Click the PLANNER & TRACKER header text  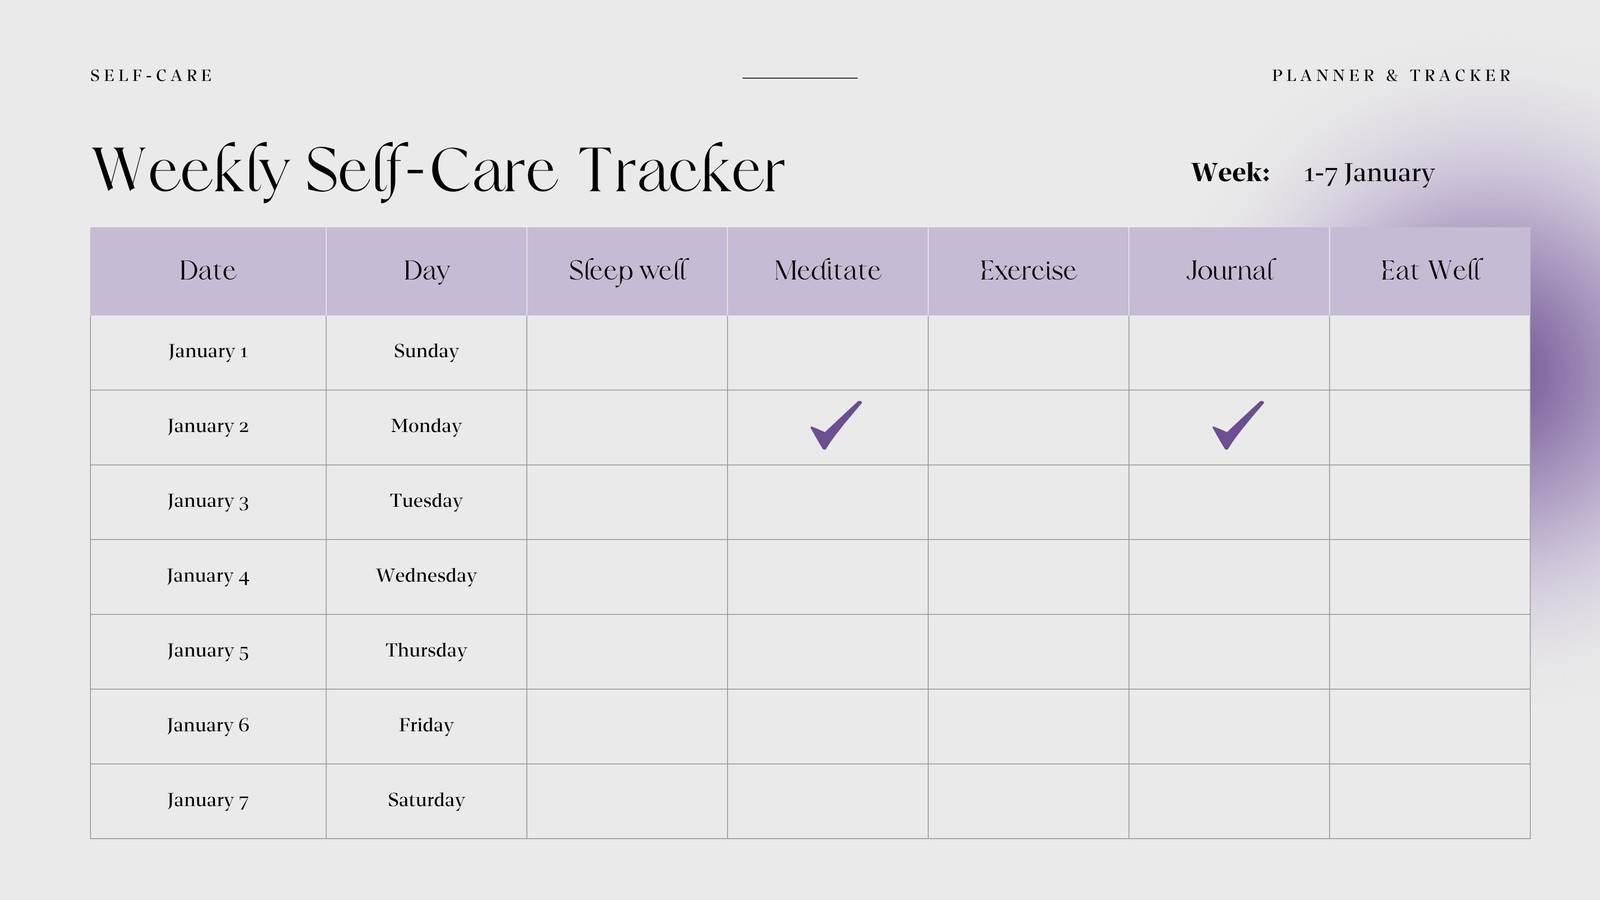1392,76
